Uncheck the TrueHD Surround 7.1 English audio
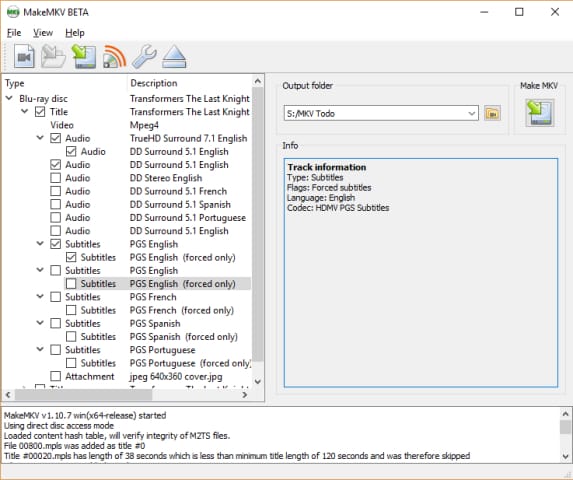Screen dimensions: 573x480 (x=56, y=138)
